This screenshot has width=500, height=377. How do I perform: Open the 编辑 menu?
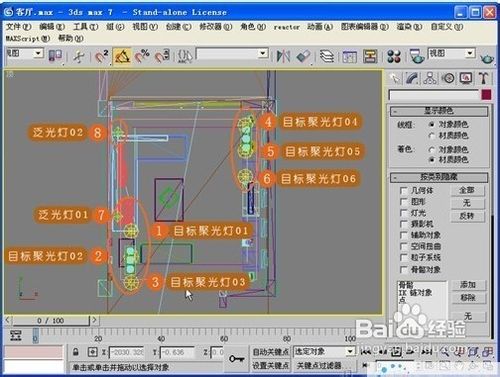tap(52, 27)
